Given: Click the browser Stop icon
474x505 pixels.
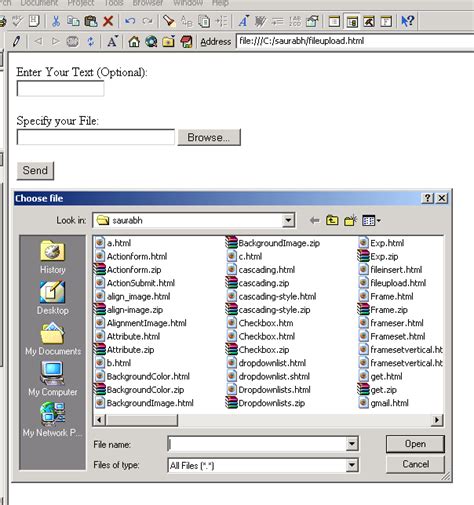Looking at the screenshot, I should pyautogui.click(x=73, y=42).
